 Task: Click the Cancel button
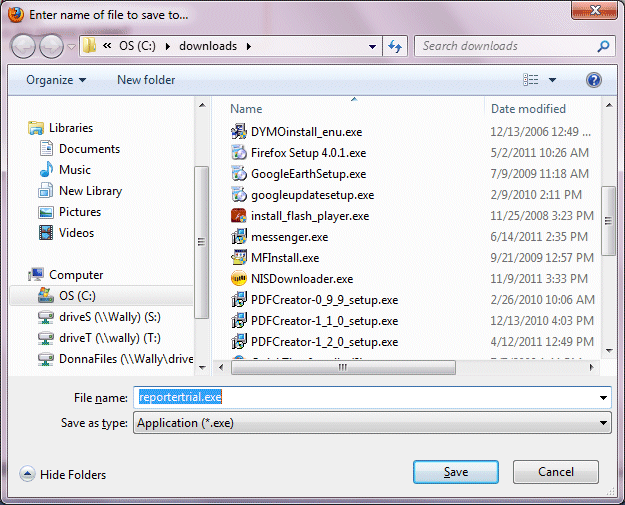point(556,472)
